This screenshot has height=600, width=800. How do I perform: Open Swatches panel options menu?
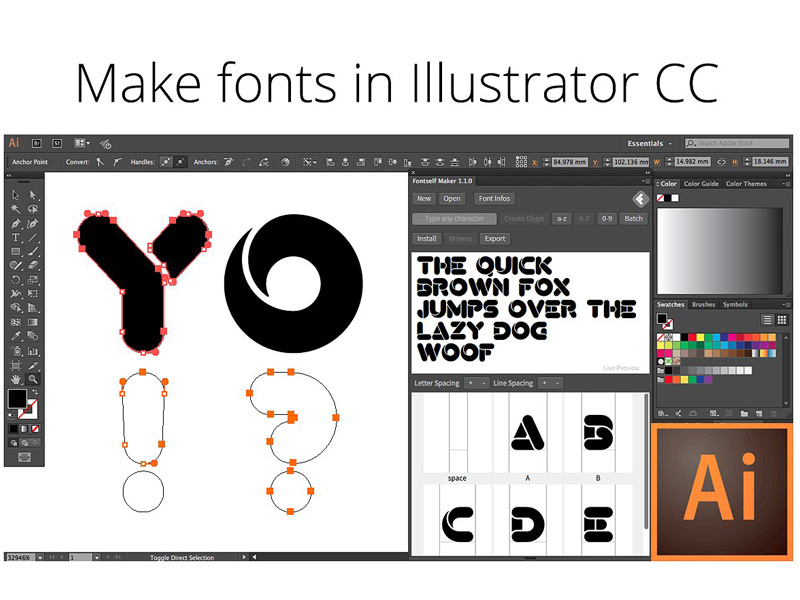pyautogui.click(x=786, y=305)
